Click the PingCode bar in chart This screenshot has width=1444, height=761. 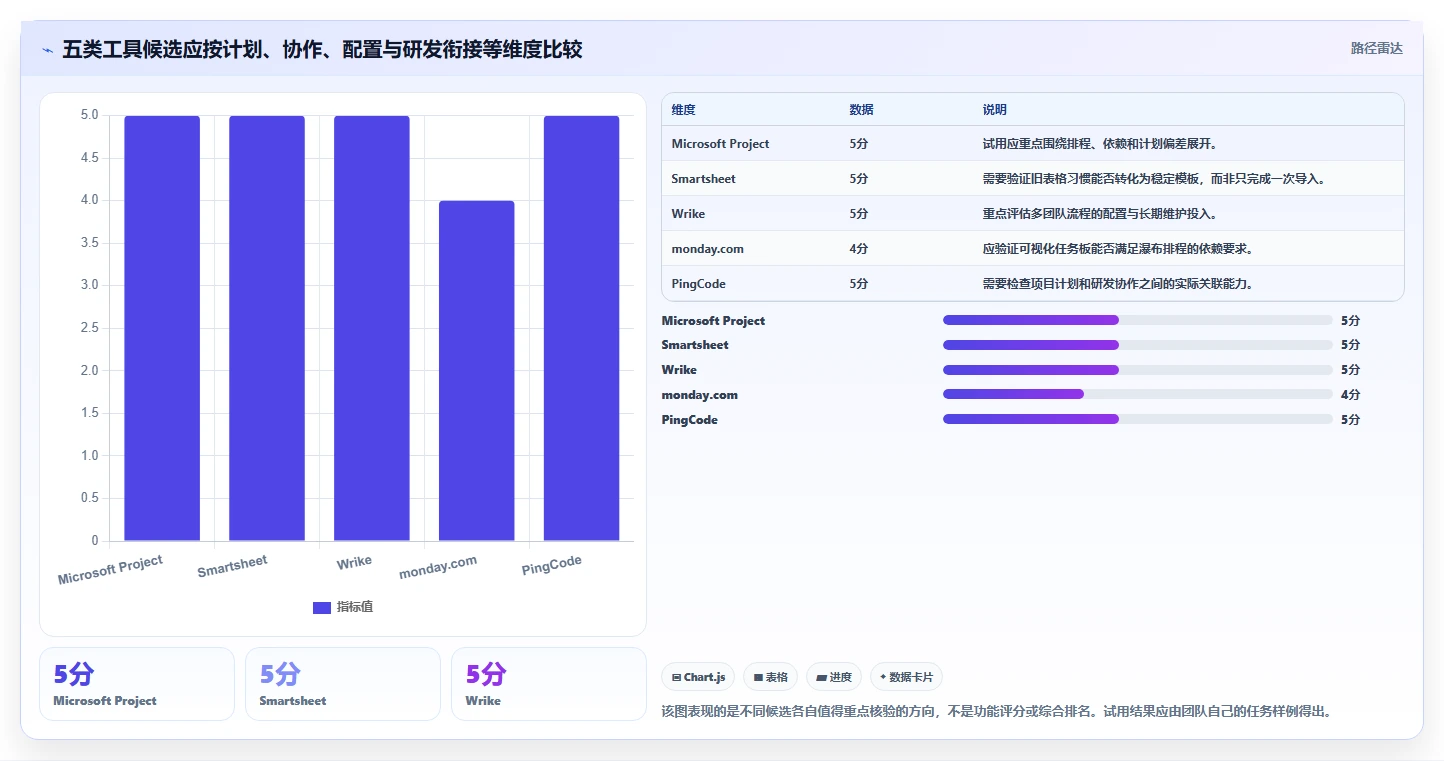[x=582, y=328]
